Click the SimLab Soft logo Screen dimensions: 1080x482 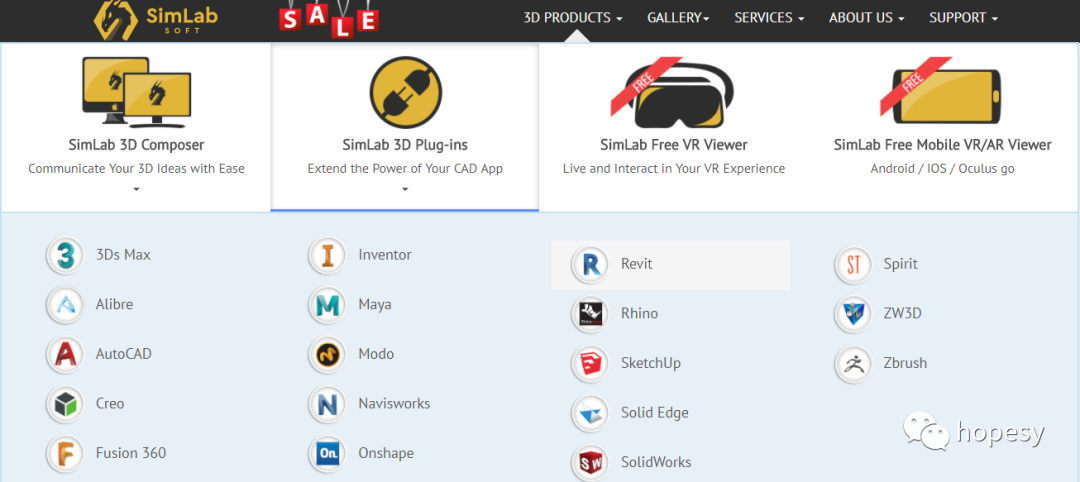click(x=148, y=19)
